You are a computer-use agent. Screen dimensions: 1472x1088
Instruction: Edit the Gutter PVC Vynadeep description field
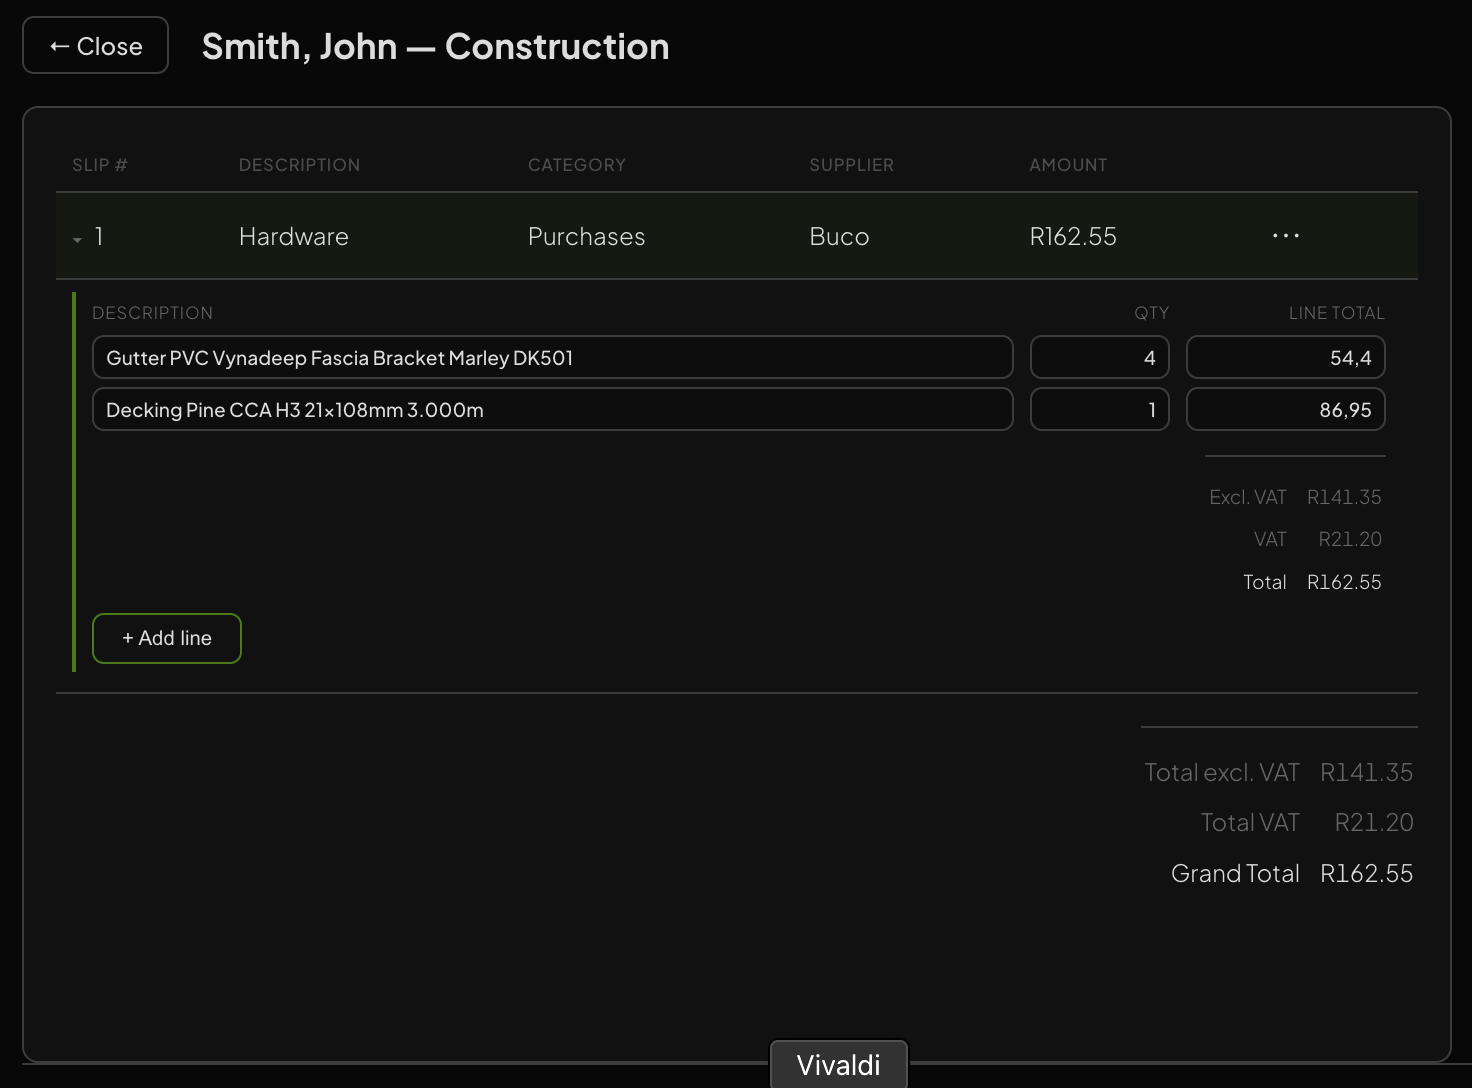[552, 358]
